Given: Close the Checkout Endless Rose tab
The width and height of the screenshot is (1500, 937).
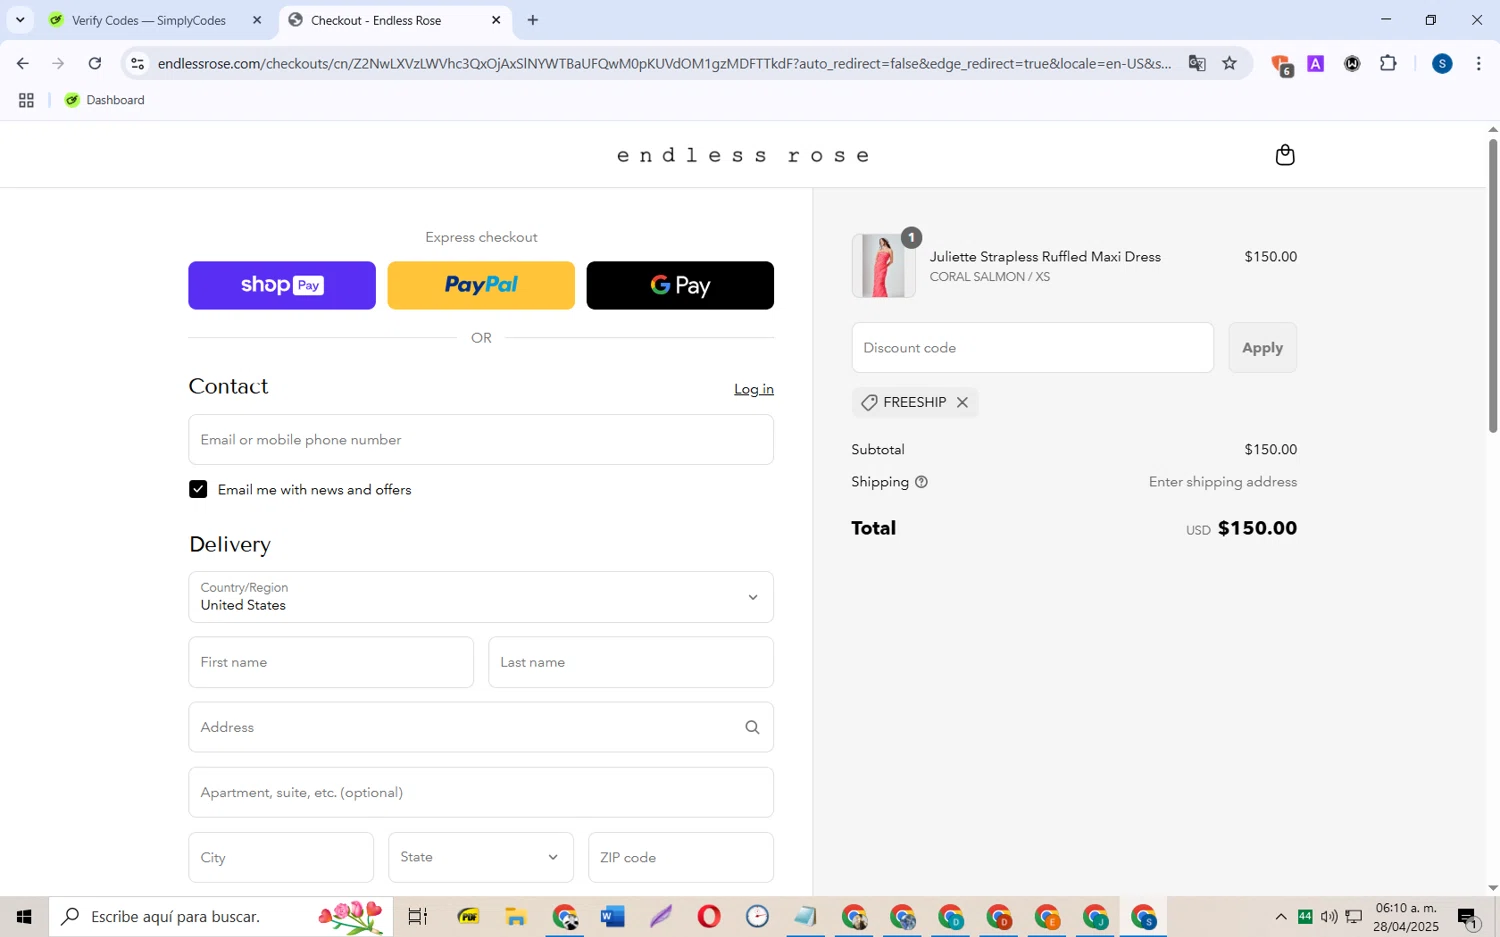Looking at the screenshot, I should click(496, 20).
